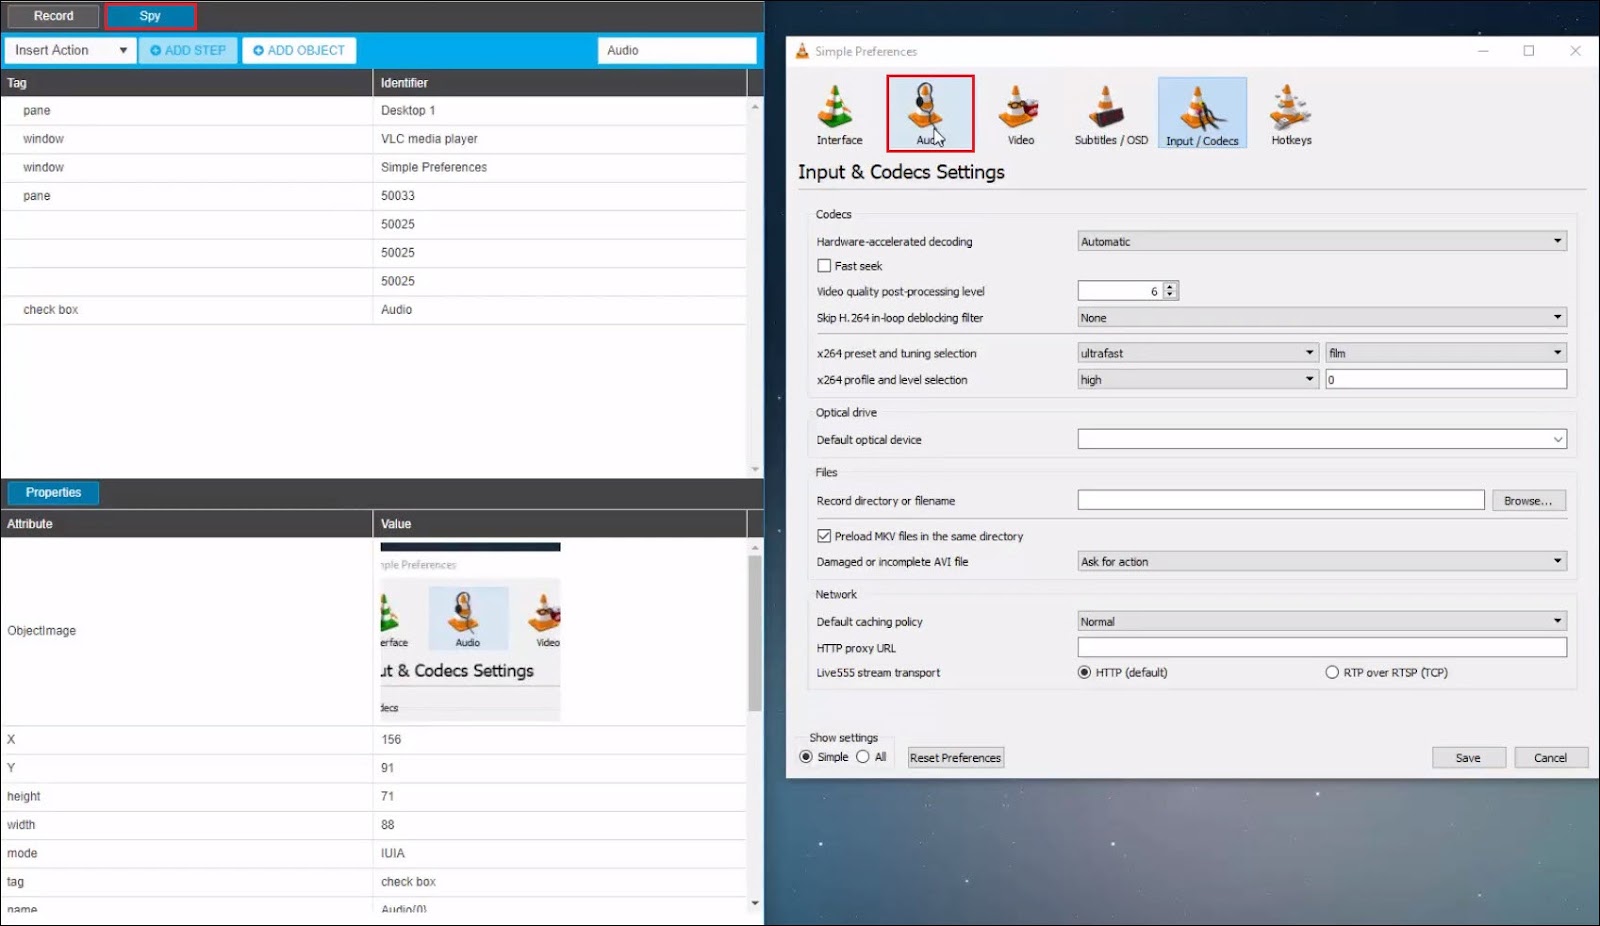Toggle the Fast seek checkbox

pyautogui.click(x=824, y=266)
